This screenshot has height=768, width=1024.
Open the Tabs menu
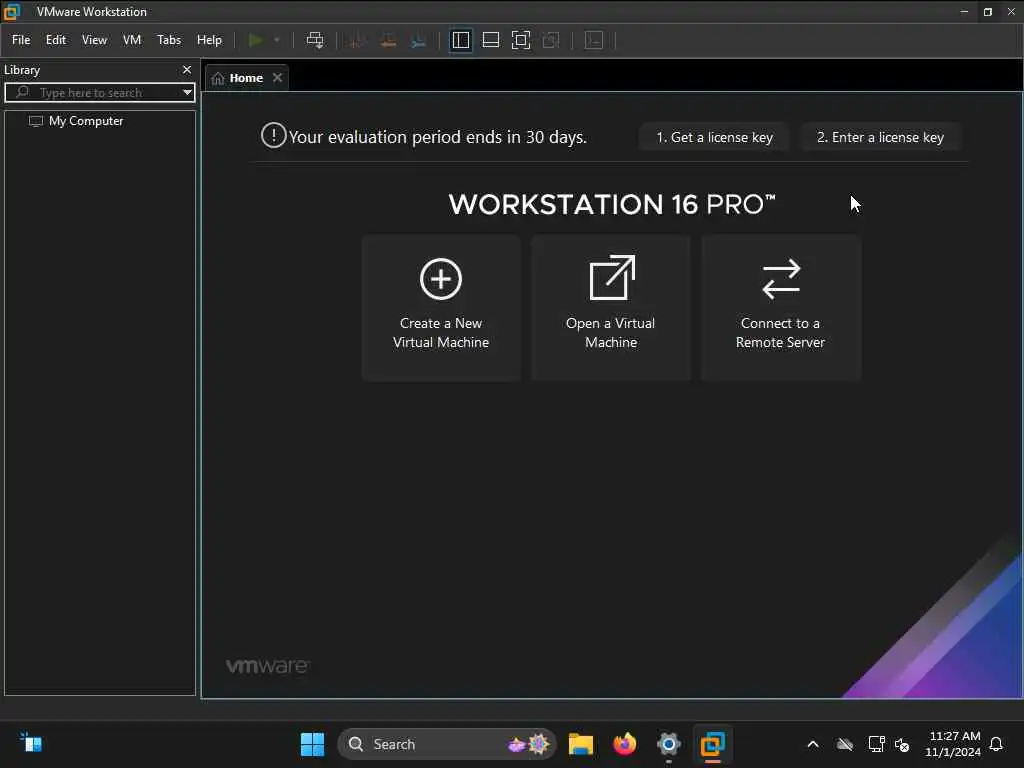(168, 40)
